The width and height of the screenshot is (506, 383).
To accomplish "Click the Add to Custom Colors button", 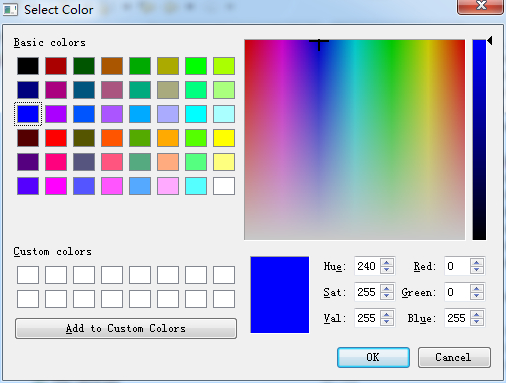I will click(x=126, y=328).
